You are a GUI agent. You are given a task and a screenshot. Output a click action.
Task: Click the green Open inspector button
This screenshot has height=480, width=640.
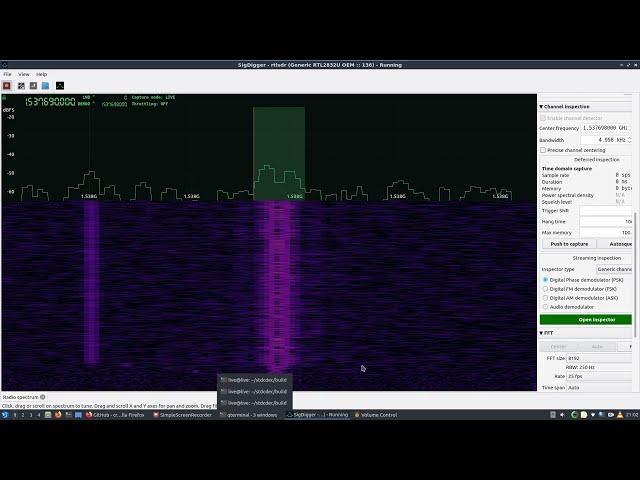586,320
